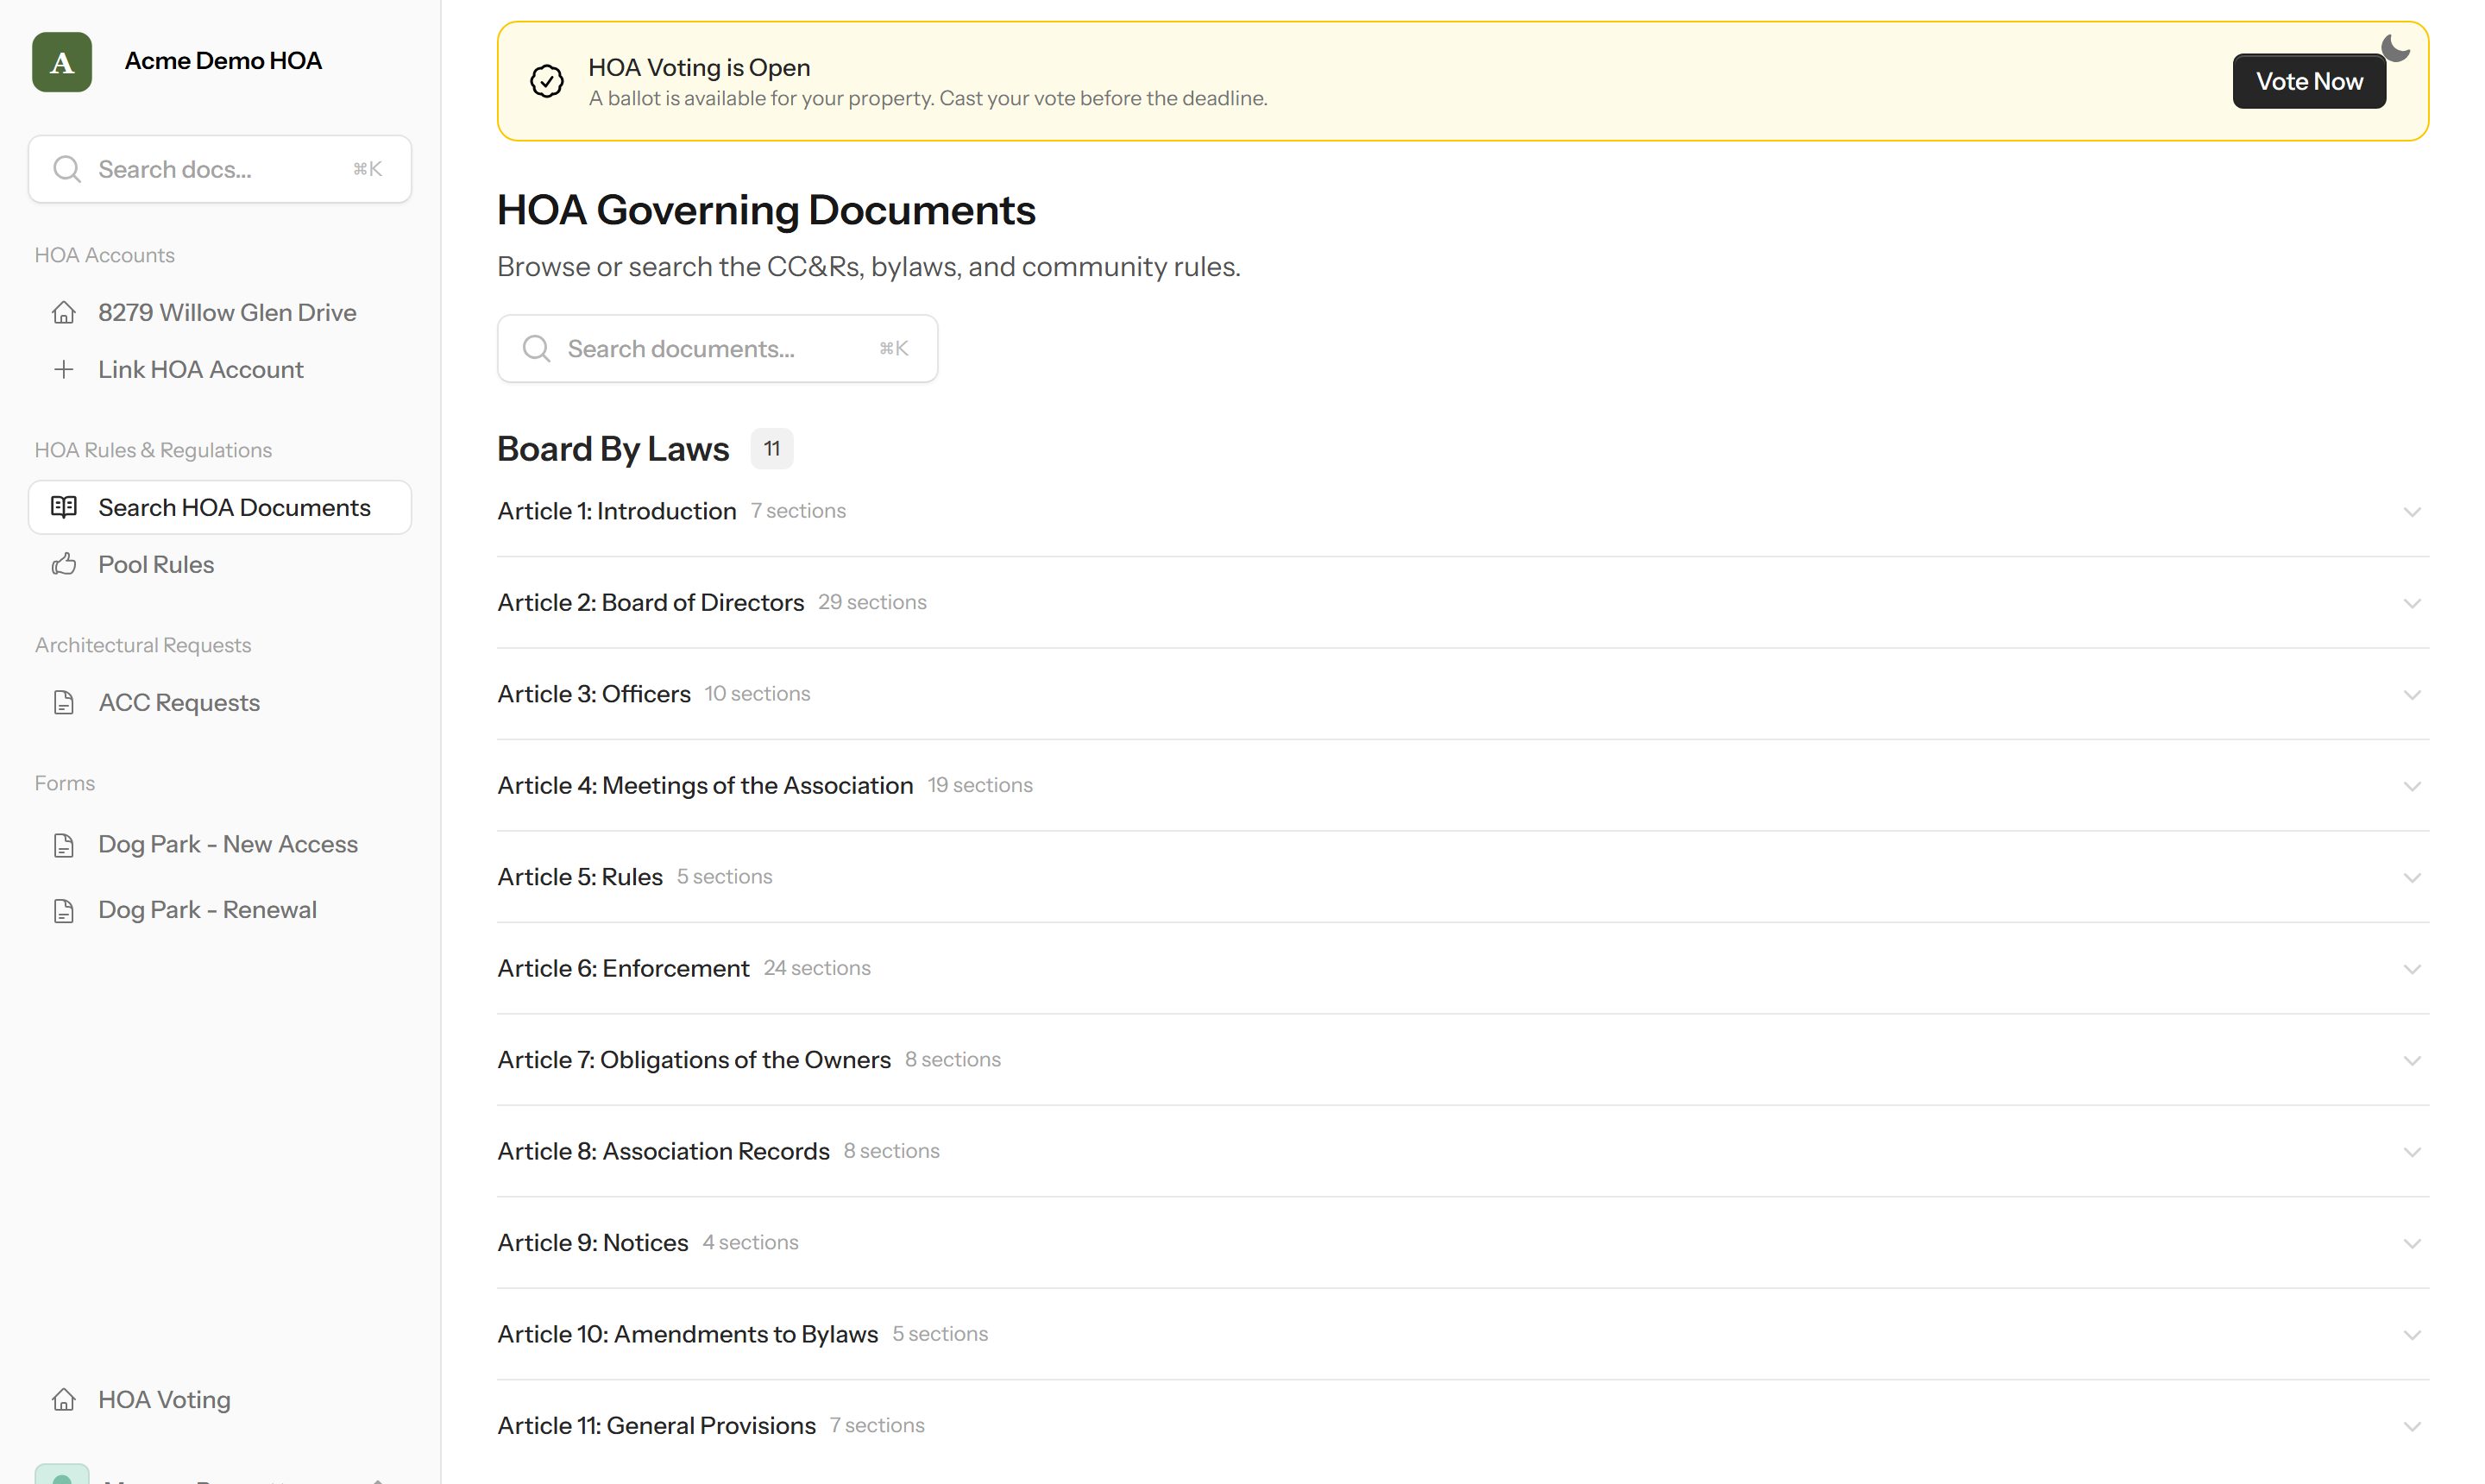Click the file icon for Dog Park - New Access

[x=64, y=845]
